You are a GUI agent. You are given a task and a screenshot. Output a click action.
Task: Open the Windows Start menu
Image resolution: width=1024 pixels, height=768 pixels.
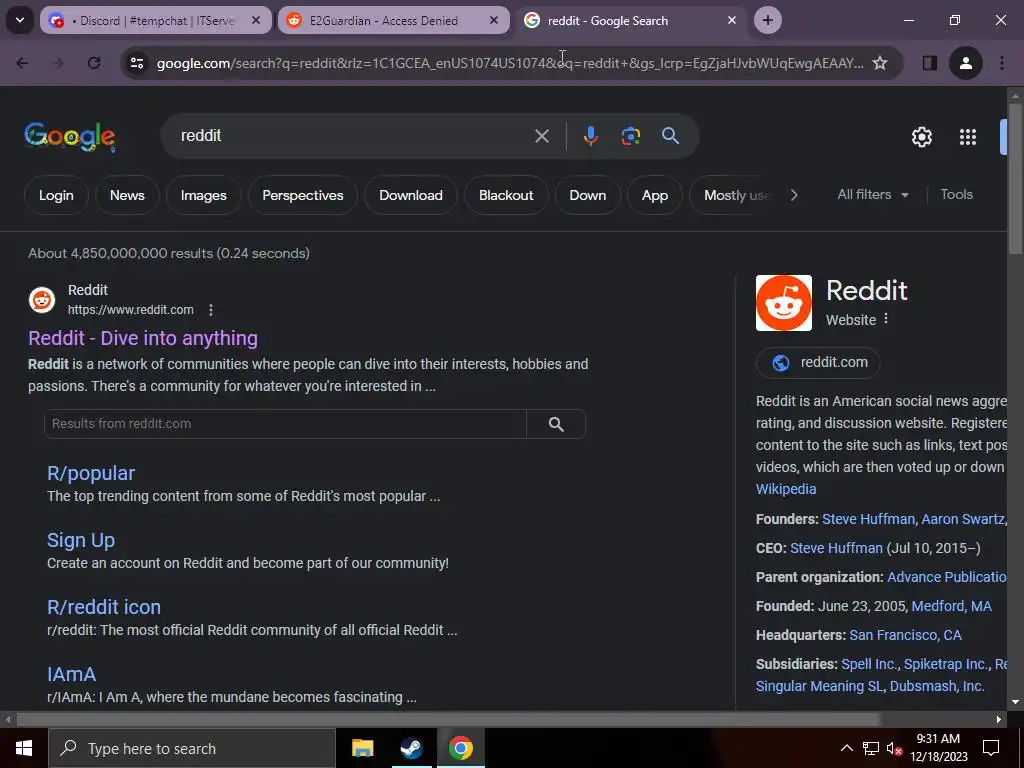(24, 748)
